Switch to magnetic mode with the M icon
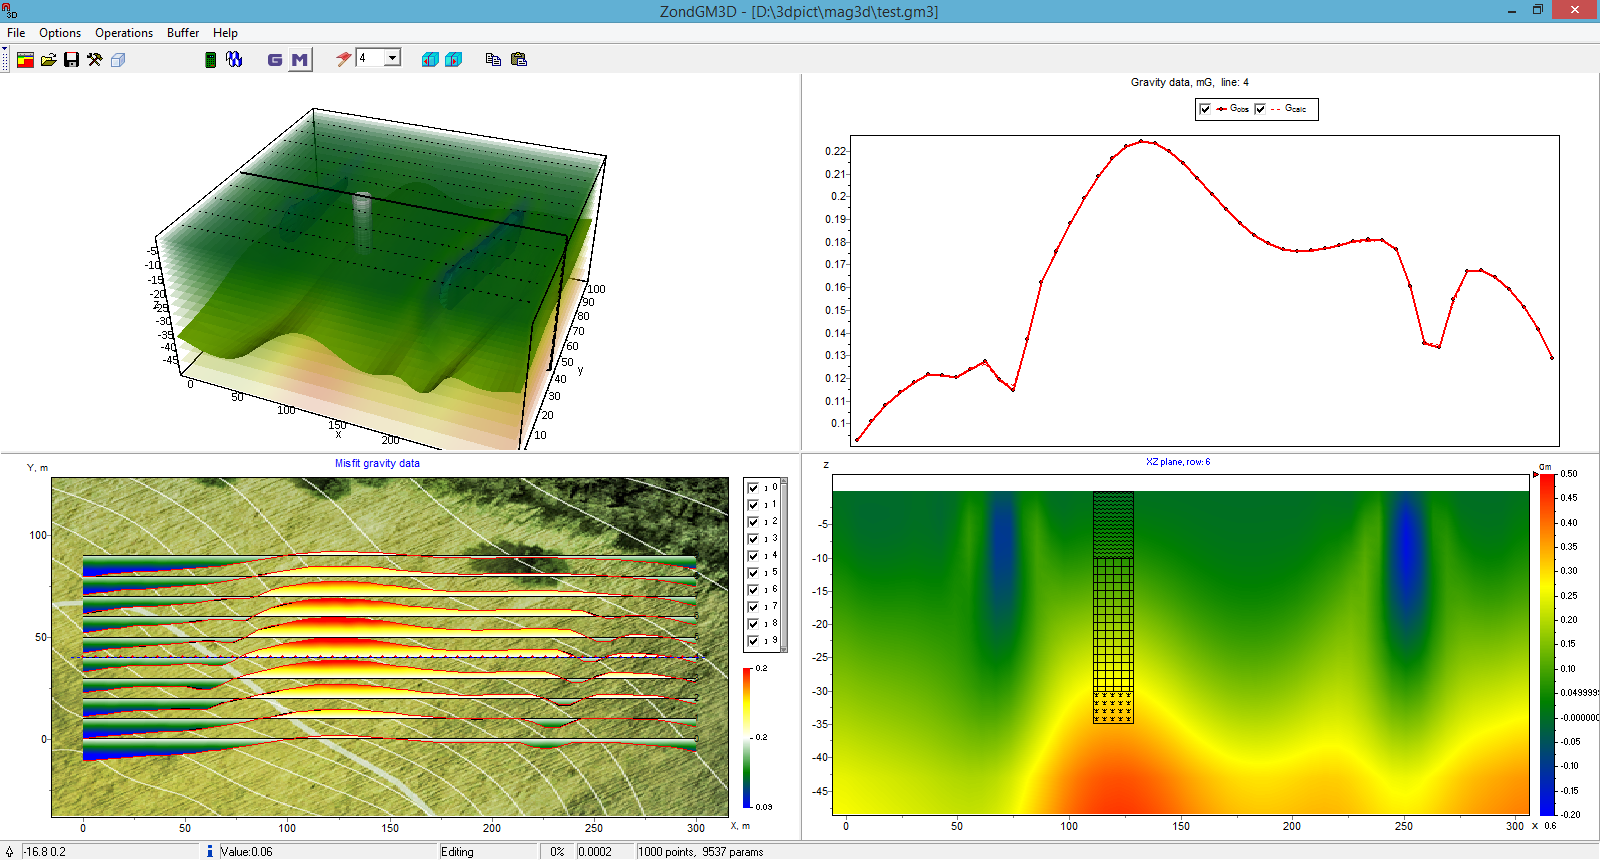 [x=299, y=60]
